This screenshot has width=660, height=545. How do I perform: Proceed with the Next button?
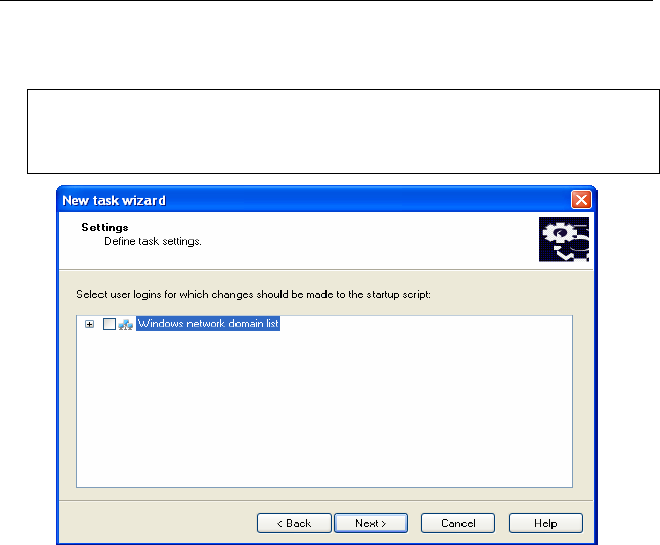[x=371, y=523]
